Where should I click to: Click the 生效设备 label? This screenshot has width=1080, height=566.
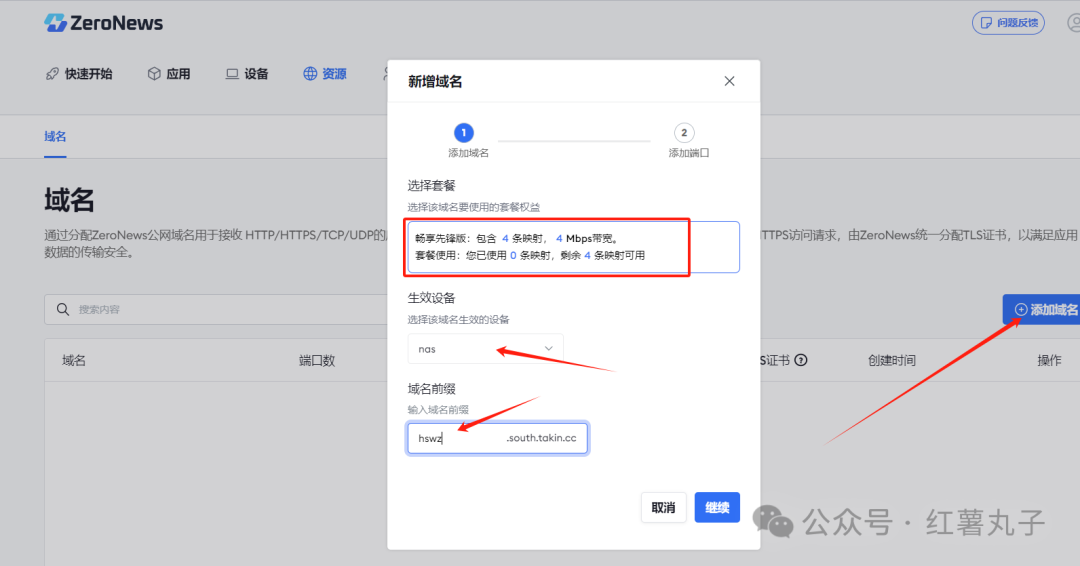point(431,297)
